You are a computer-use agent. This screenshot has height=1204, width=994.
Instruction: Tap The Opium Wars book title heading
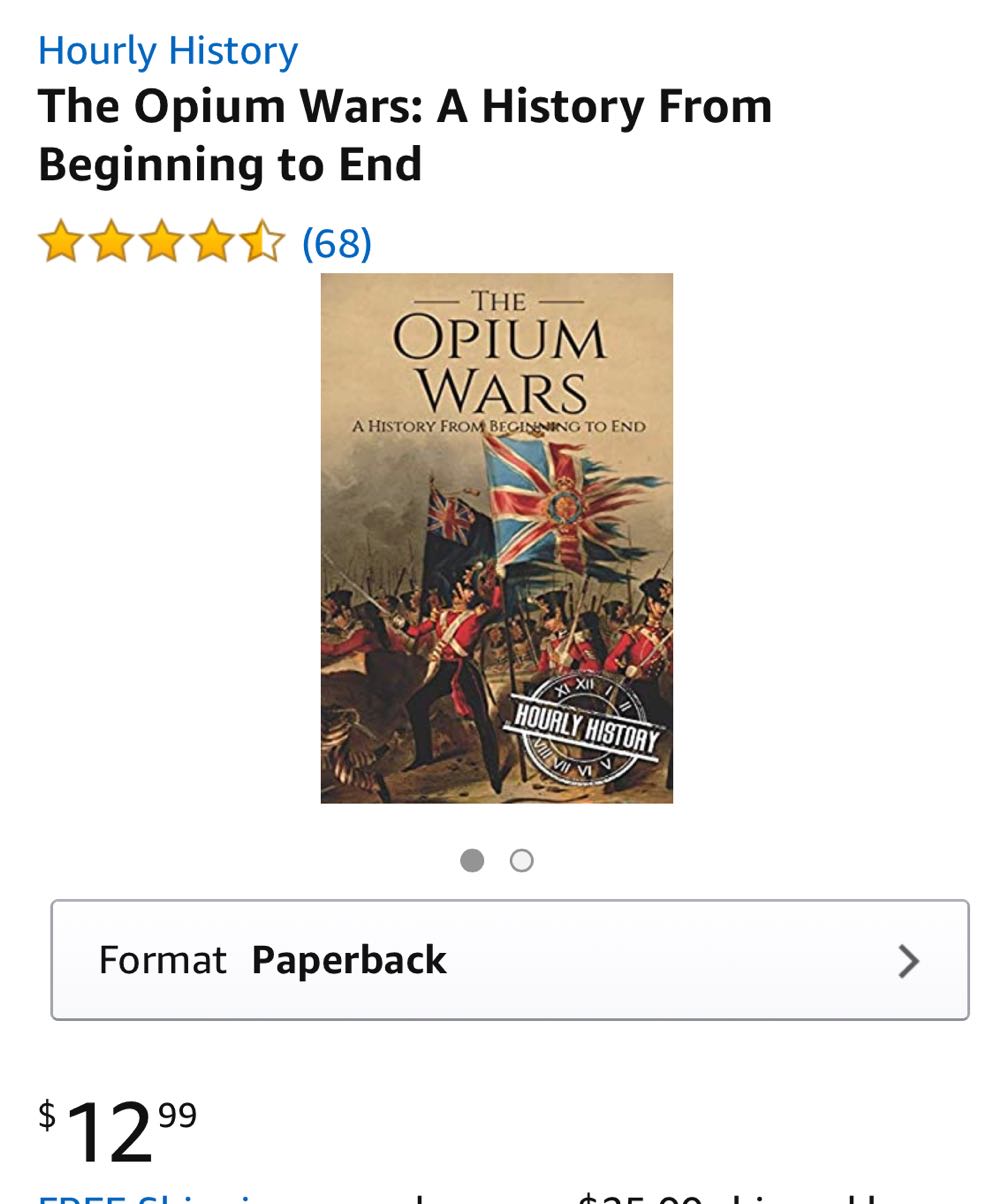(405, 135)
